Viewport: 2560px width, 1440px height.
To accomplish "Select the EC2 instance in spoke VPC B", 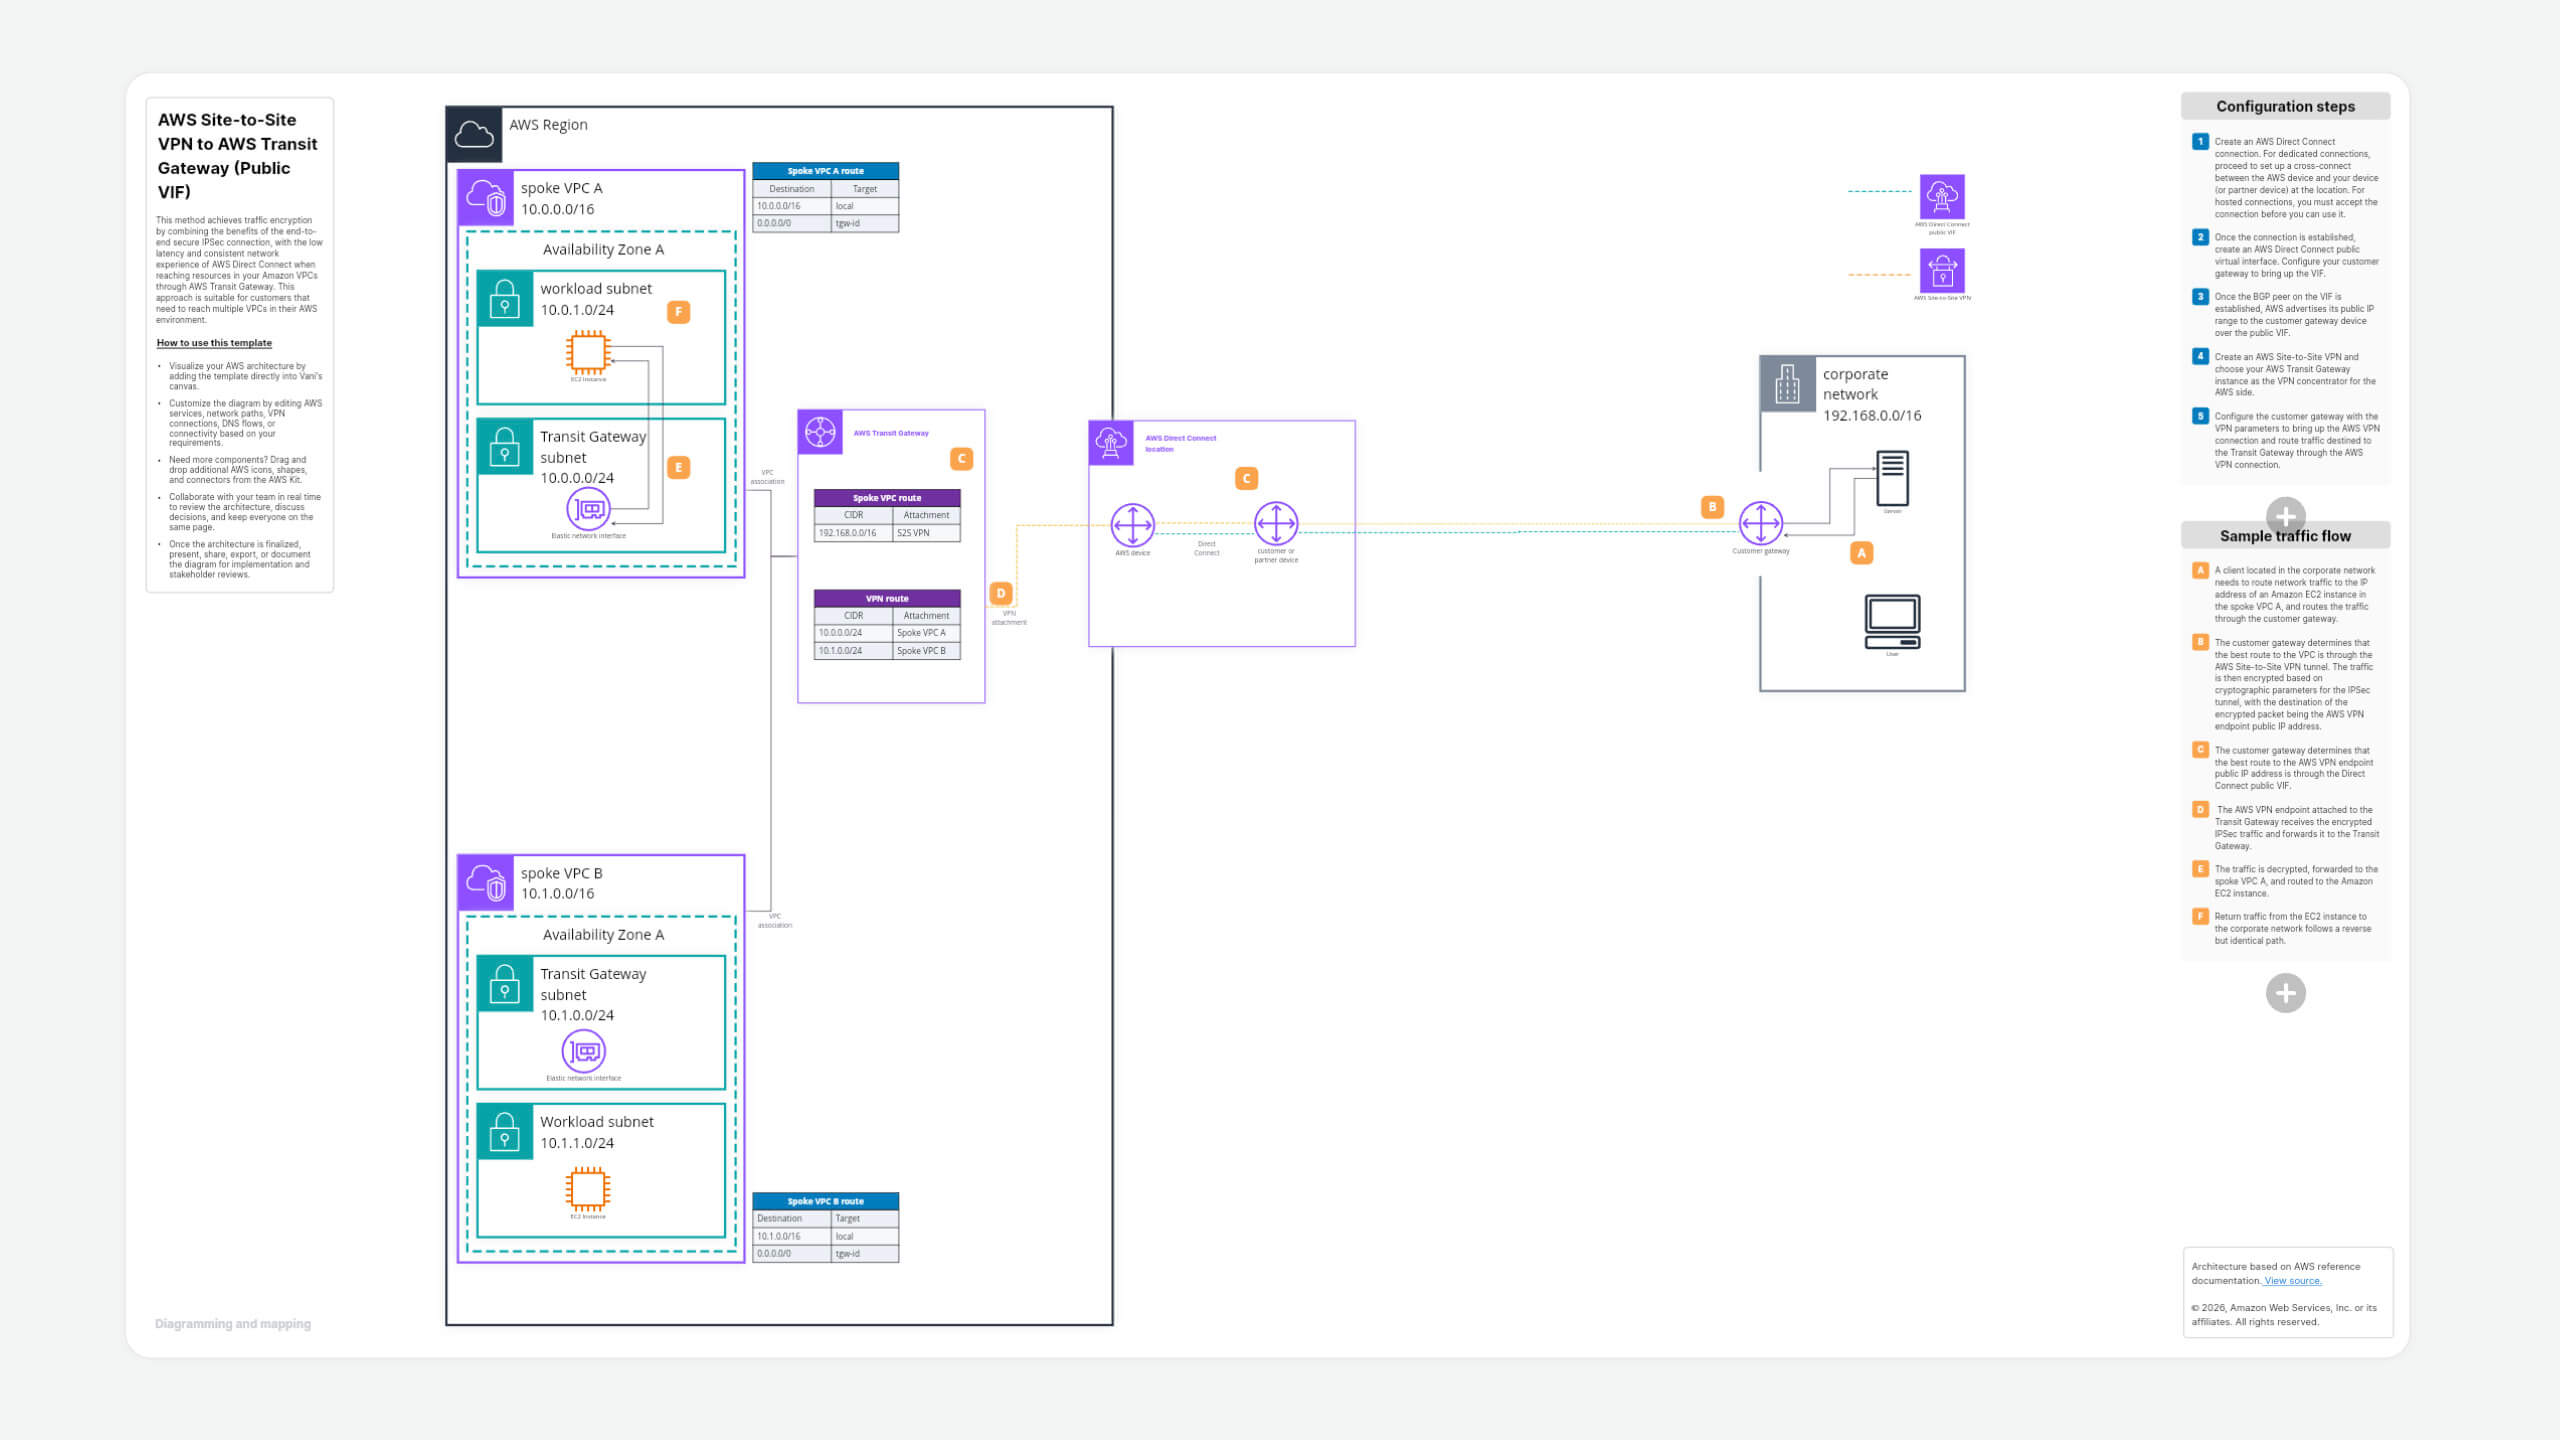I will pos(588,1189).
